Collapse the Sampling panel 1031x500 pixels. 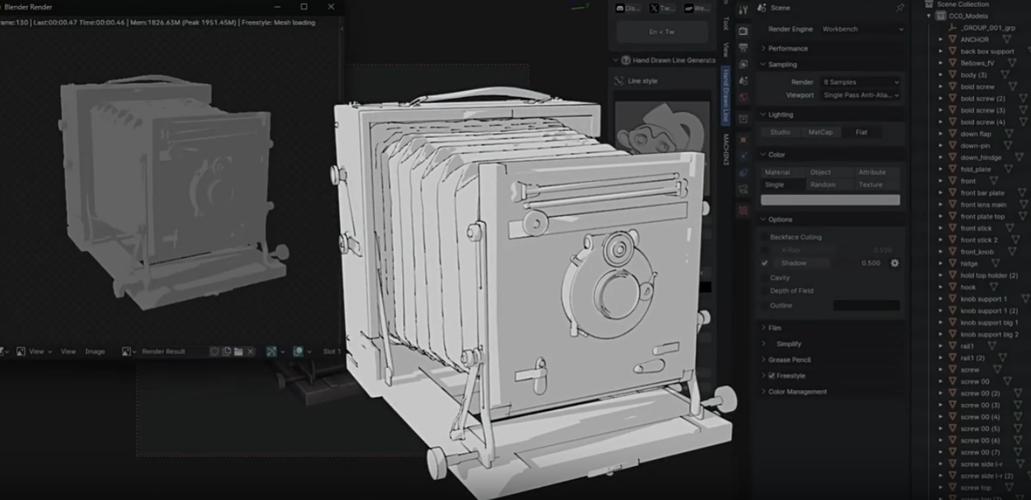pos(782,64)
